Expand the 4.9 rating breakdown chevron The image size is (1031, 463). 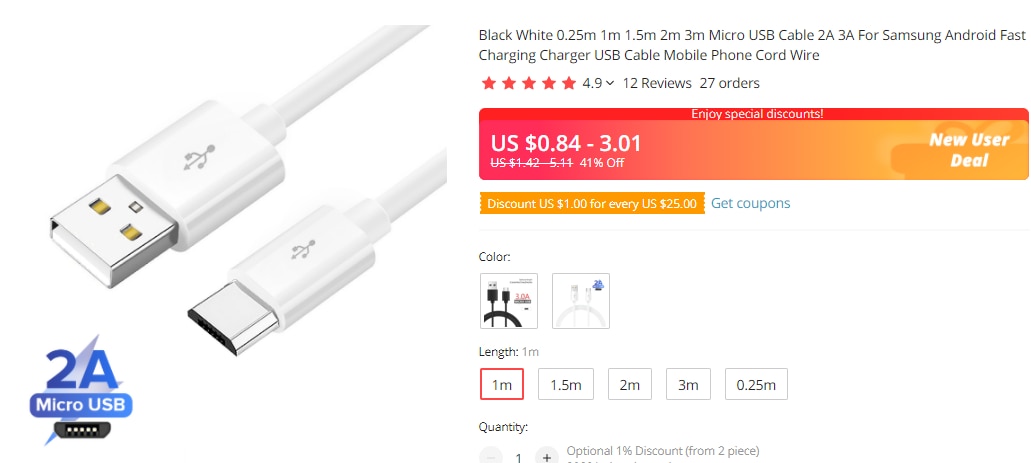[610, 84]
